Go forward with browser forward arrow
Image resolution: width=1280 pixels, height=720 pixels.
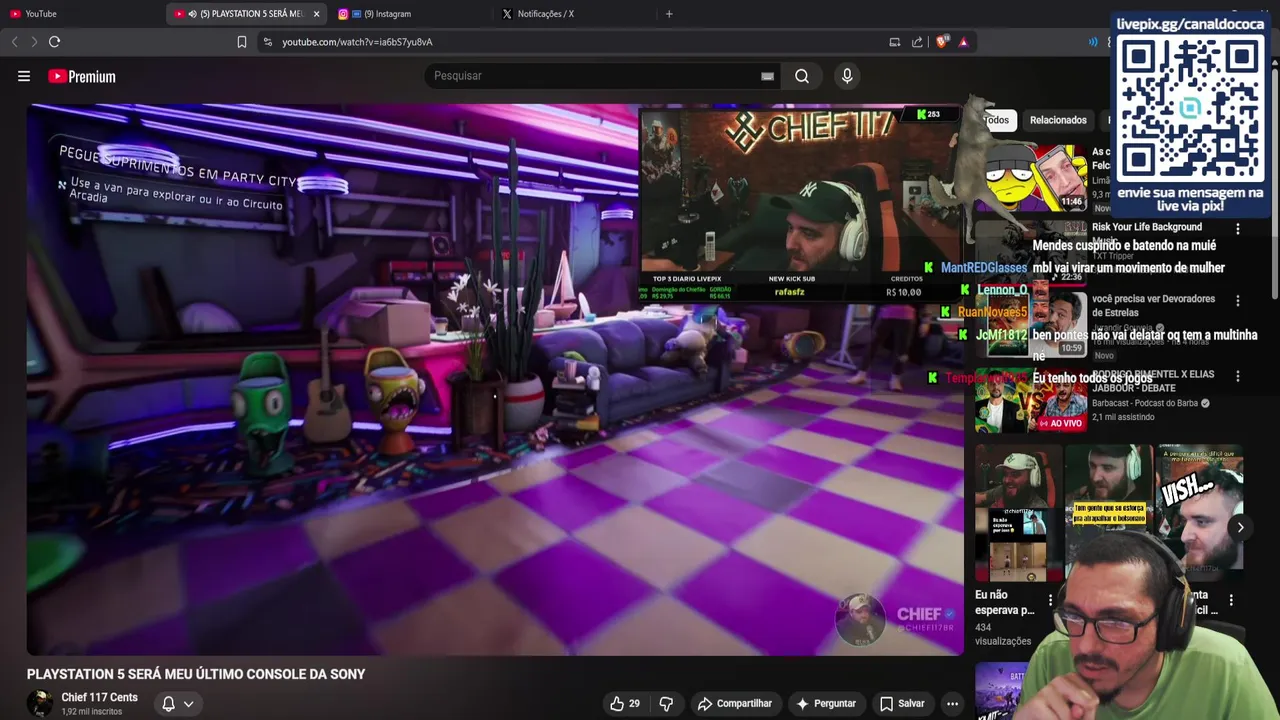click(x=34, y=42)
